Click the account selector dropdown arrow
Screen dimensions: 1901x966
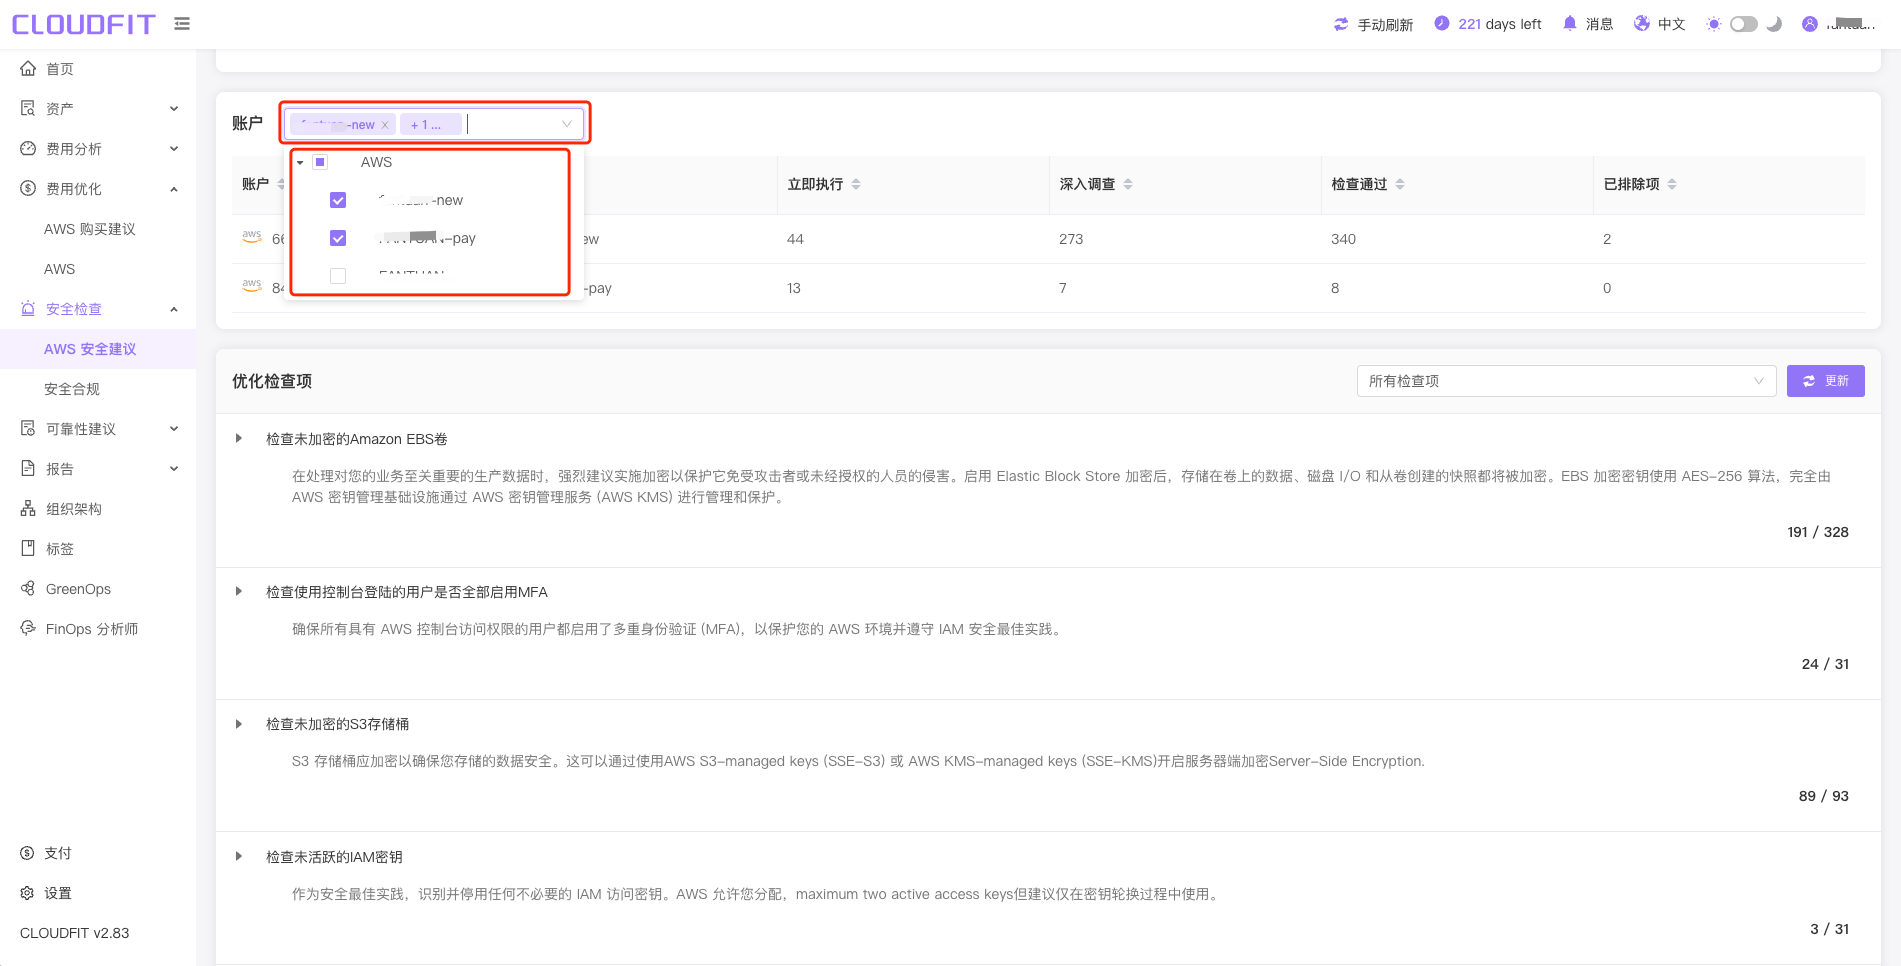(x=567, y=124)
